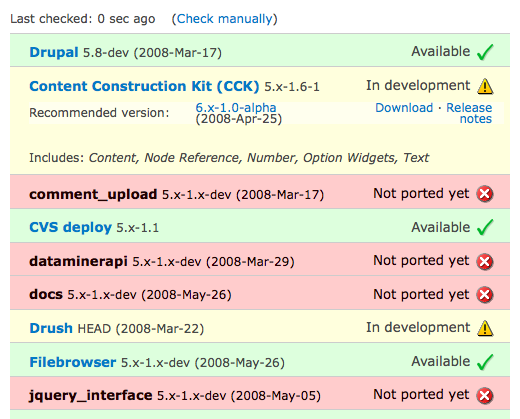Click jquery_interface version 5.x-1.x-dev (2008-May-05)
Viewport: 520px width, 419px height.
click(239, 396)
